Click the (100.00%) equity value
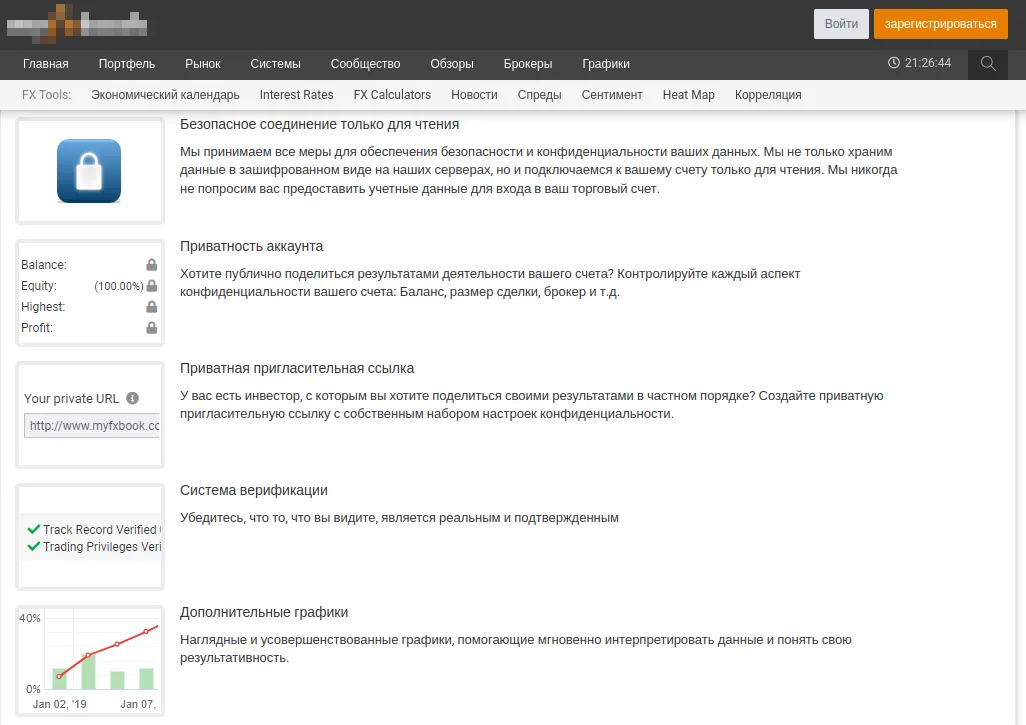1026x725 pixels. 118,286
